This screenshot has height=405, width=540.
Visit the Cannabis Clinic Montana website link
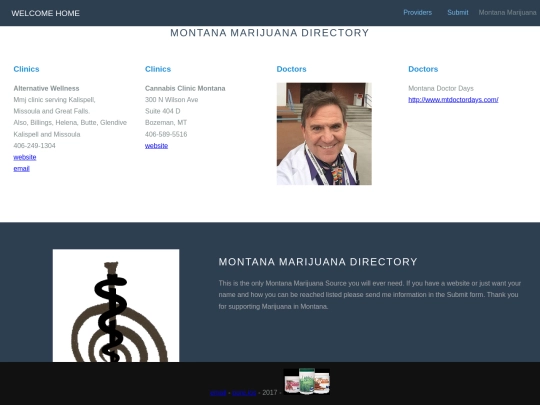(156, 145)
